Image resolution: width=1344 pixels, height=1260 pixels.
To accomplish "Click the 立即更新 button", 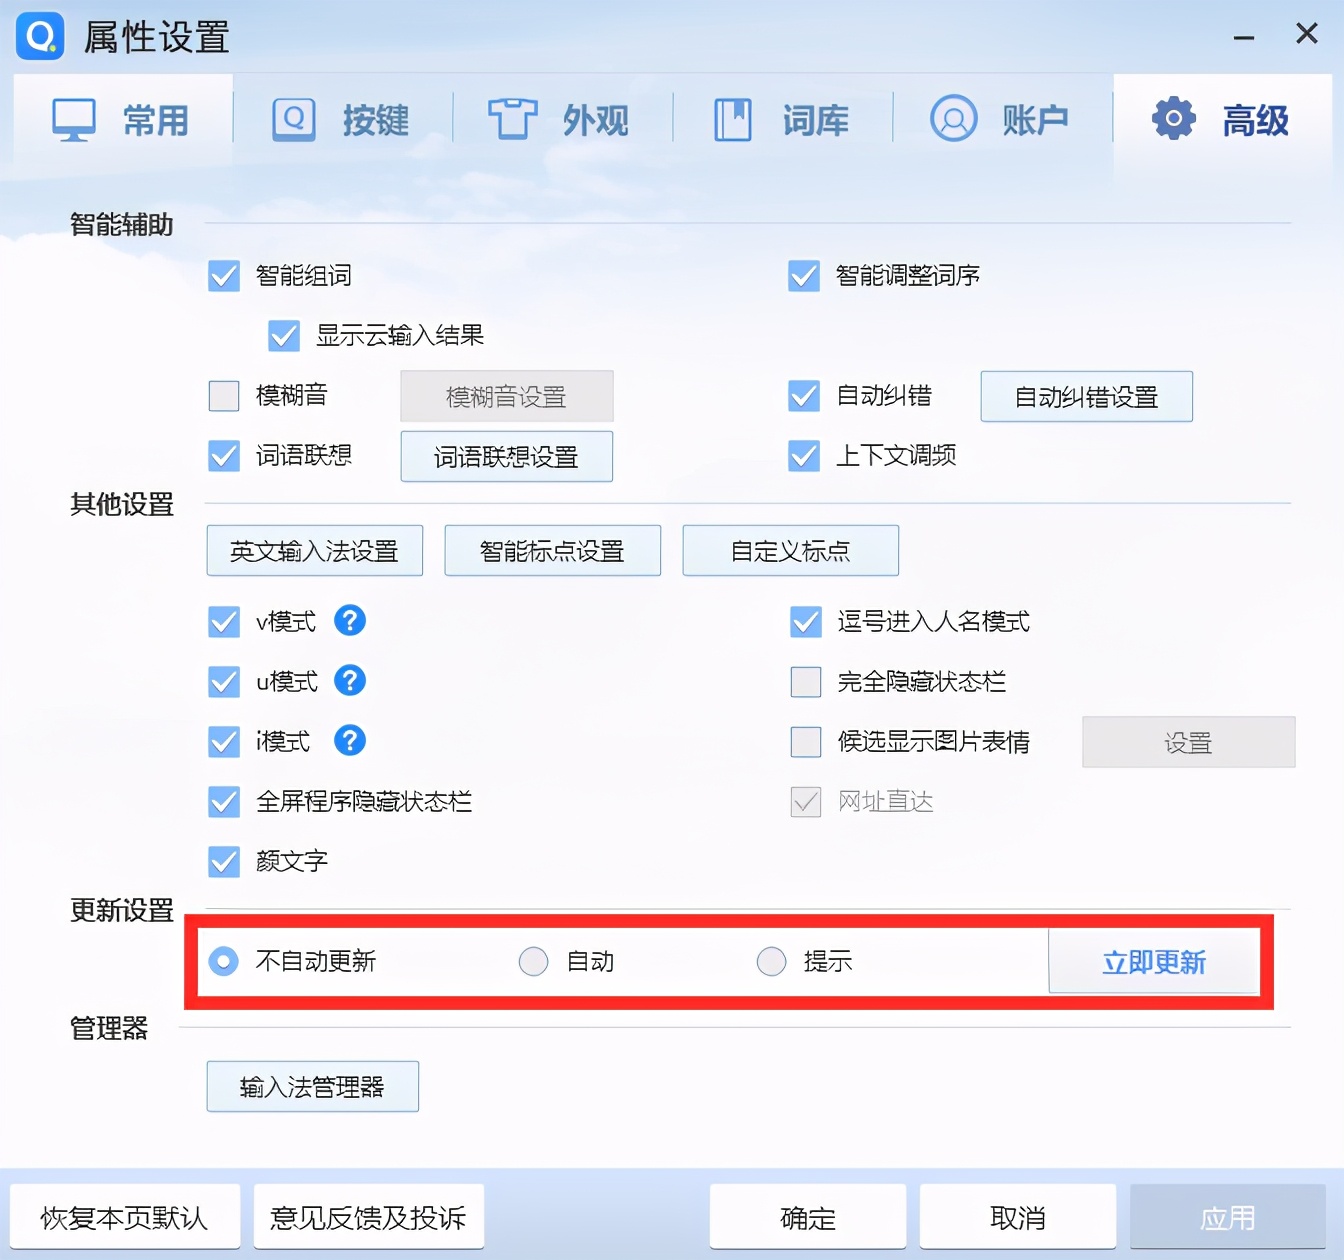I will click(1154, 961).
